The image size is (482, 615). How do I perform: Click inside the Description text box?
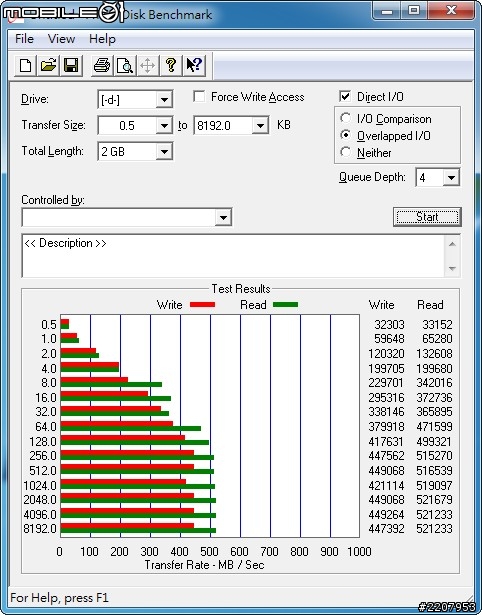point(234,256)
